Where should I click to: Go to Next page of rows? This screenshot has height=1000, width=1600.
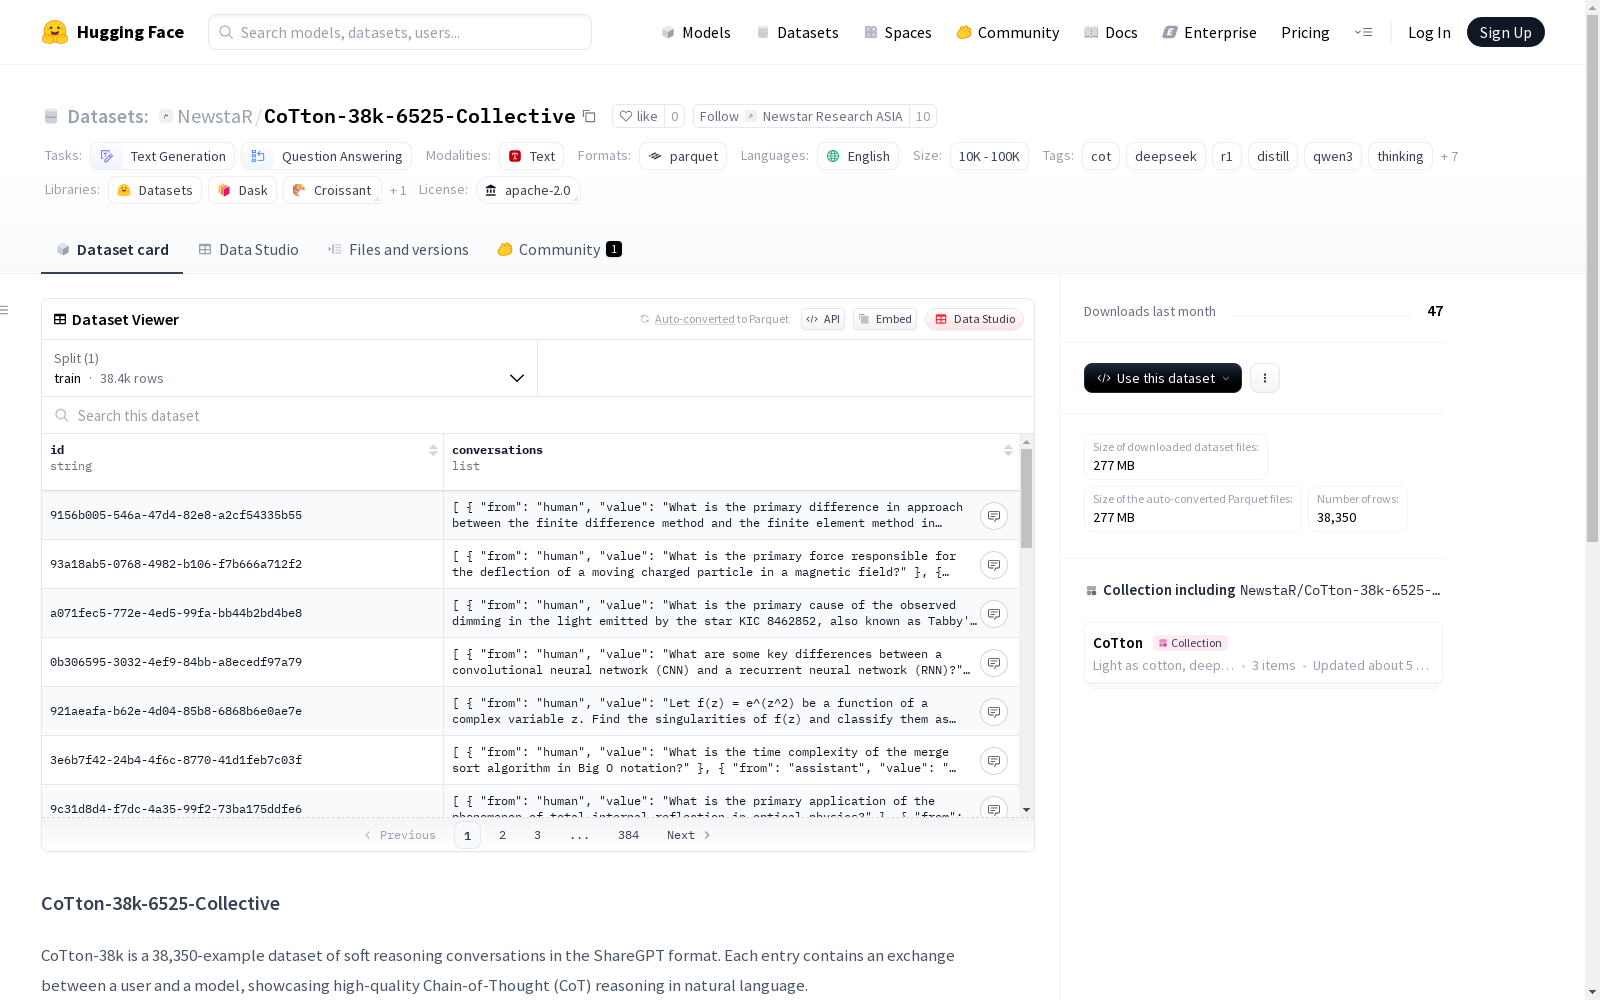point(688,835)
